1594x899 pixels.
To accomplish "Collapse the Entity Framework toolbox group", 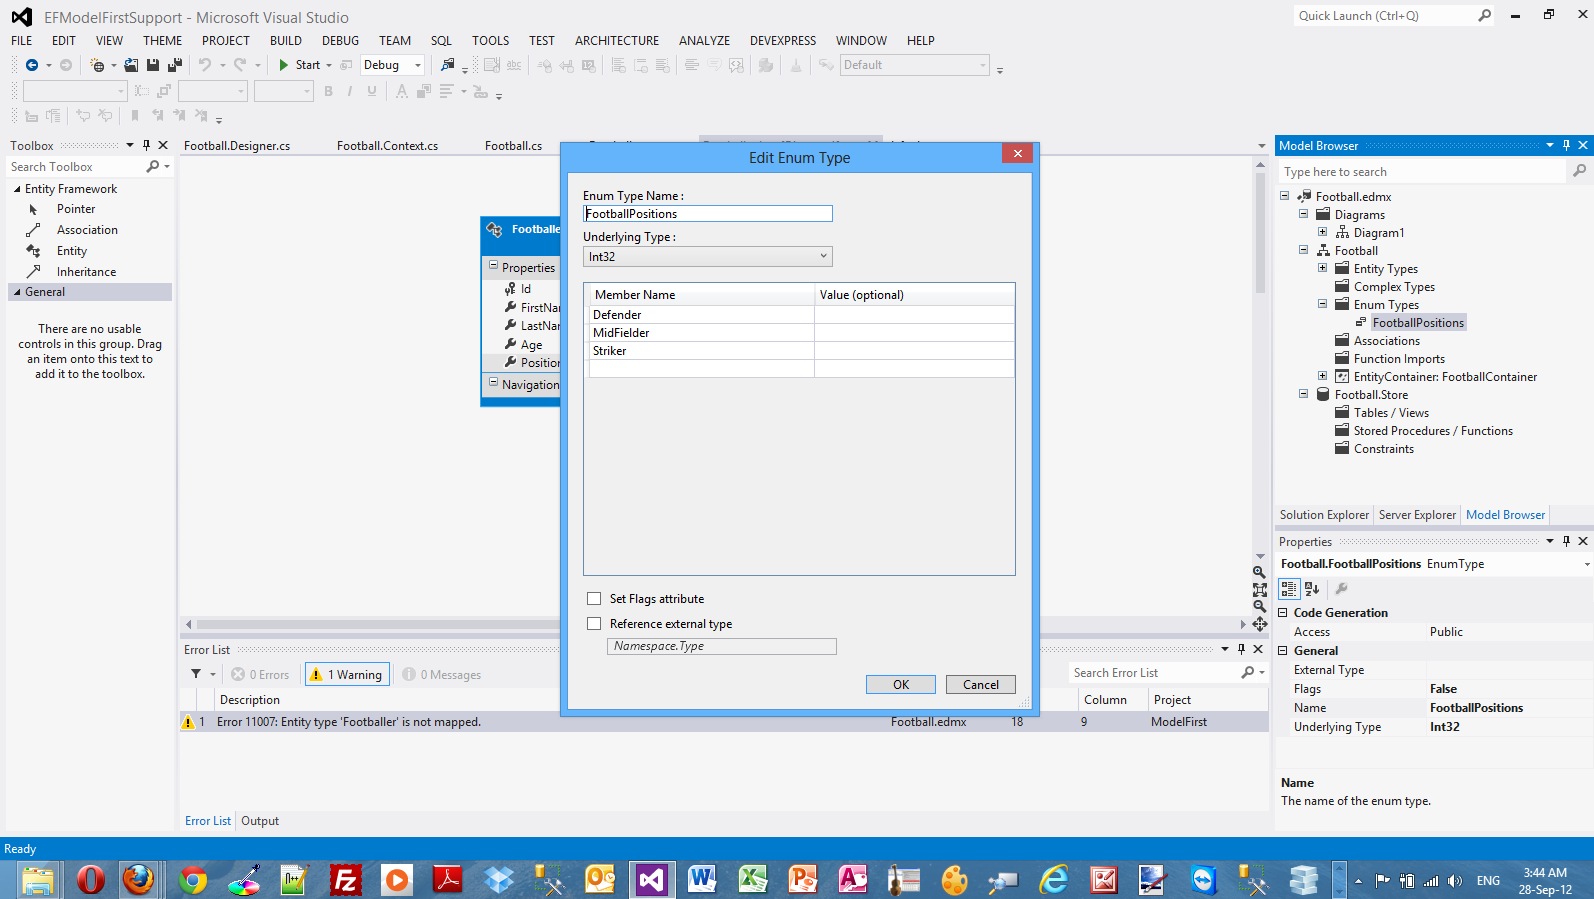I will coord(17,189).
